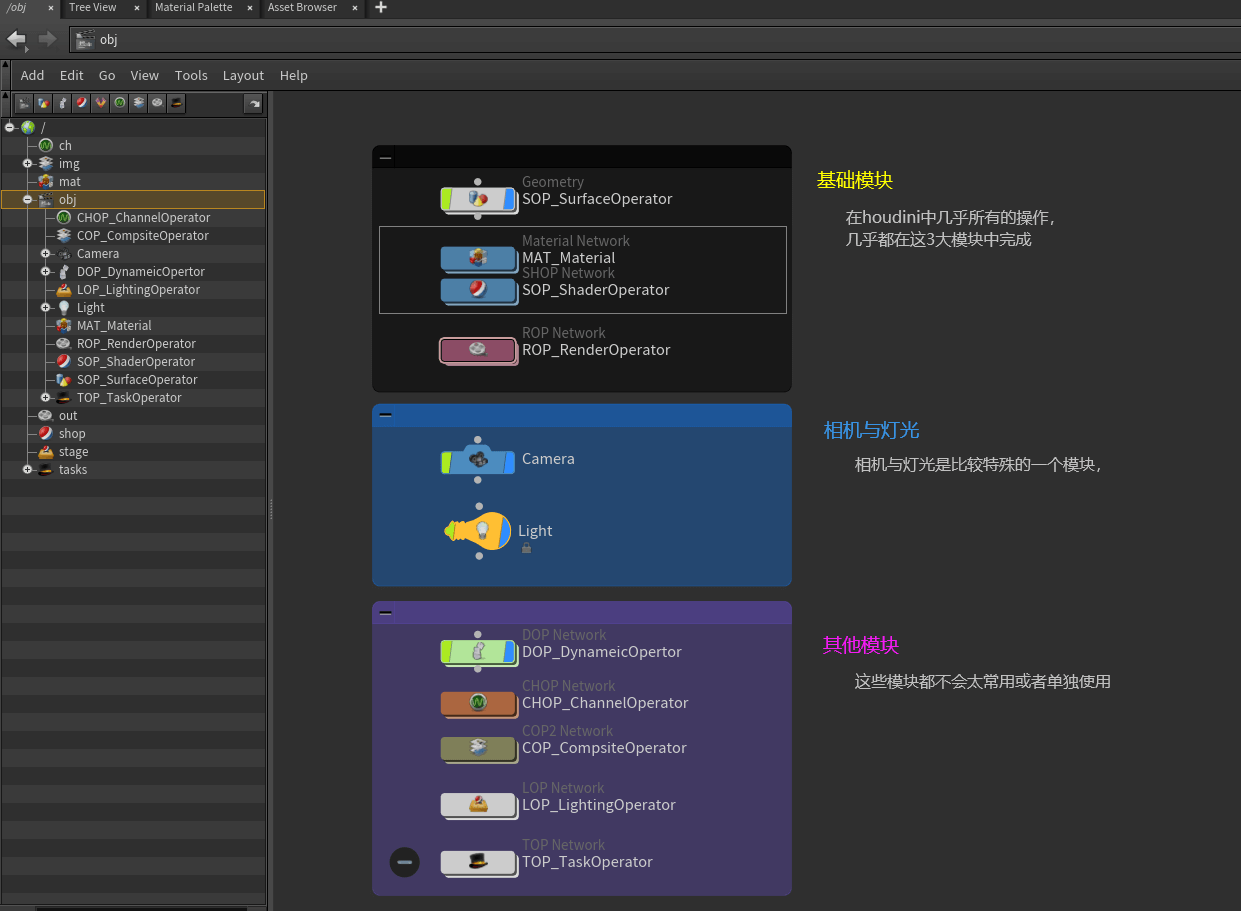Viewport: 1241px width, 911px height.
Task: Collapse the root '/' tree entry
Action: coord(10,127)
